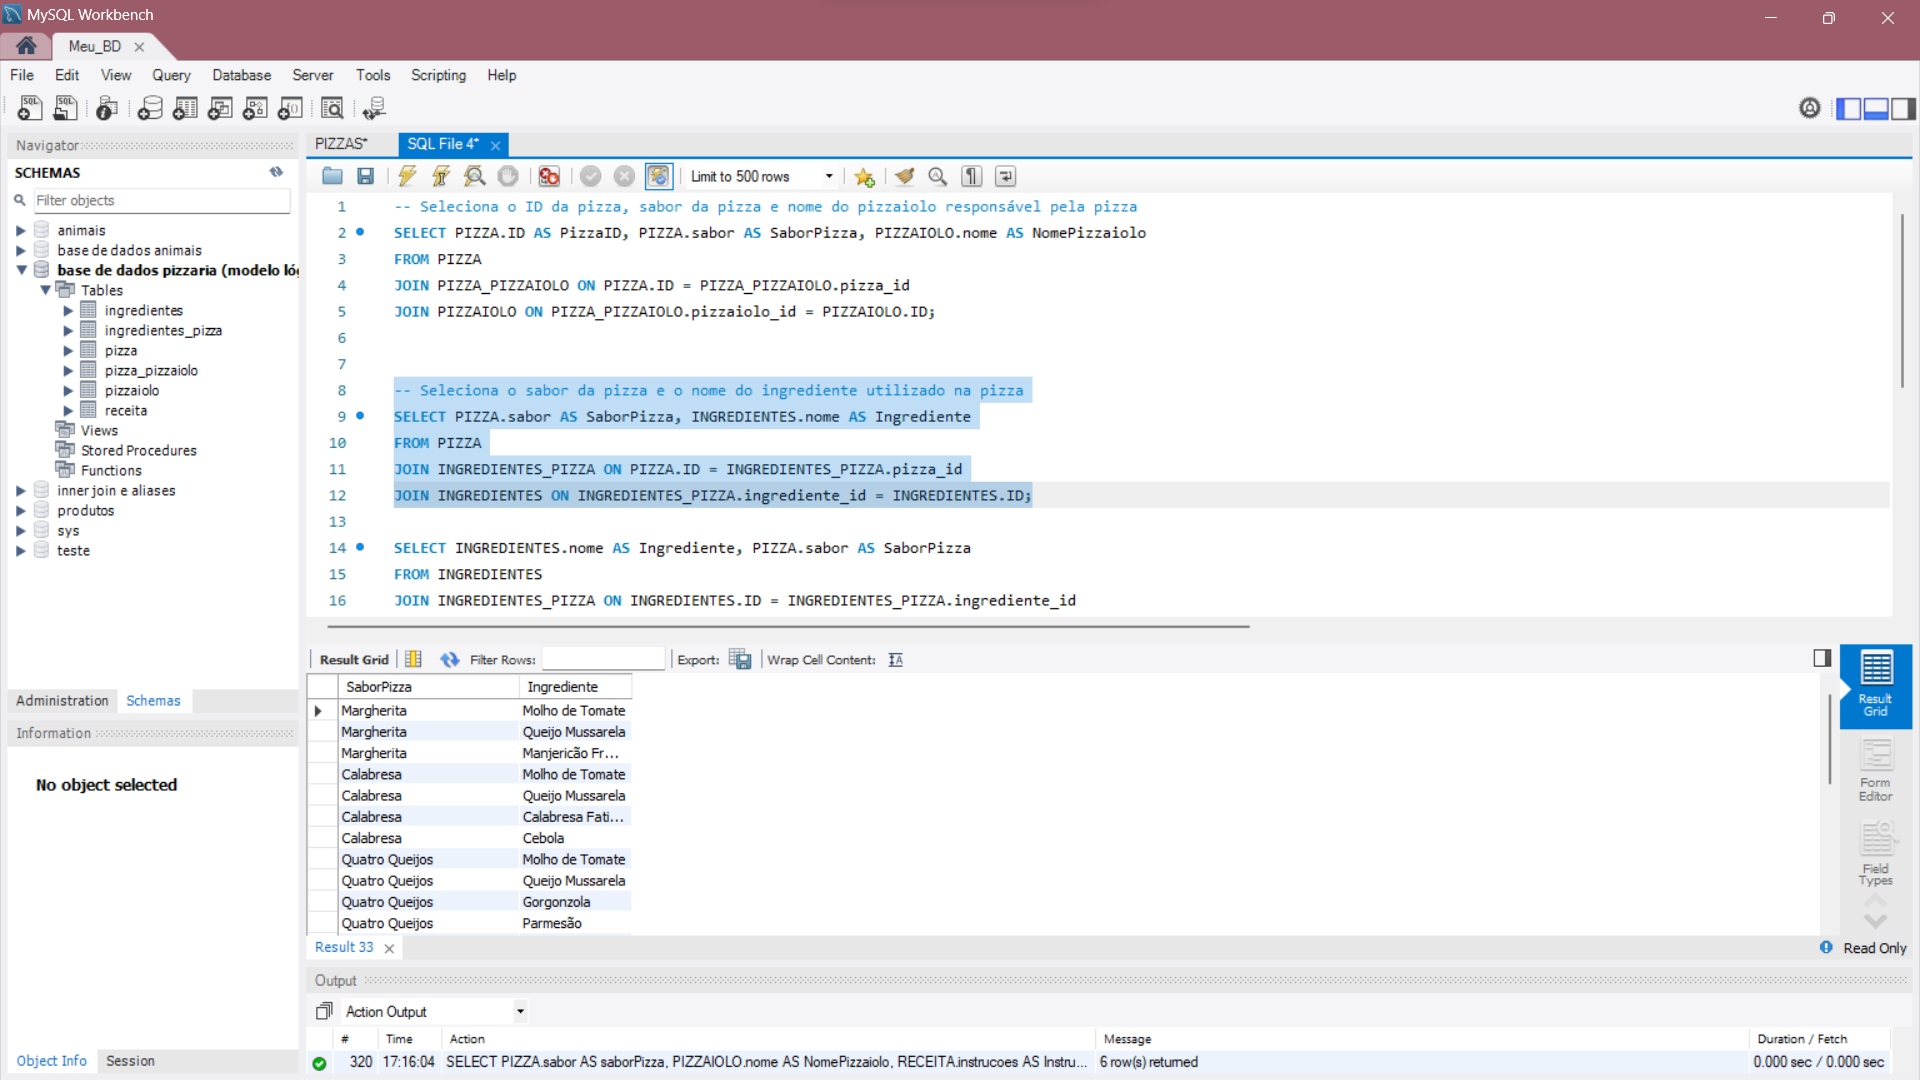Save the query to a snippets list
Viewport: 1920px width, 1080px height.
(864, 176)
